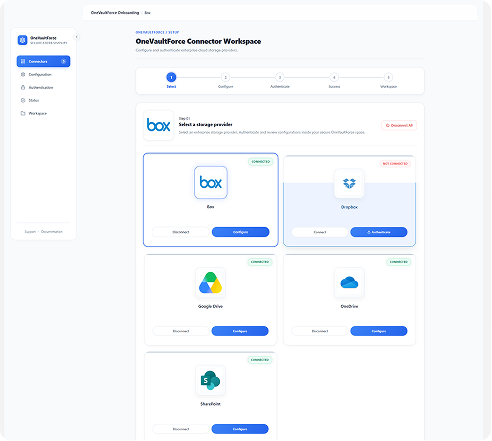Viewport: 492px width, 441px height.
Task: Click the Disconnect All button
Action: point(399,126)
